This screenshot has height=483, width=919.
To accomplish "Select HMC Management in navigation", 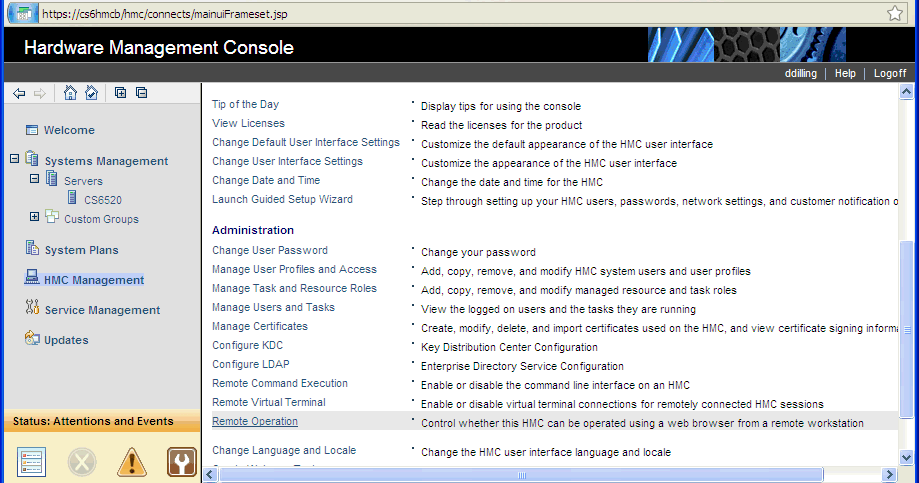I will tap(94, 280).
